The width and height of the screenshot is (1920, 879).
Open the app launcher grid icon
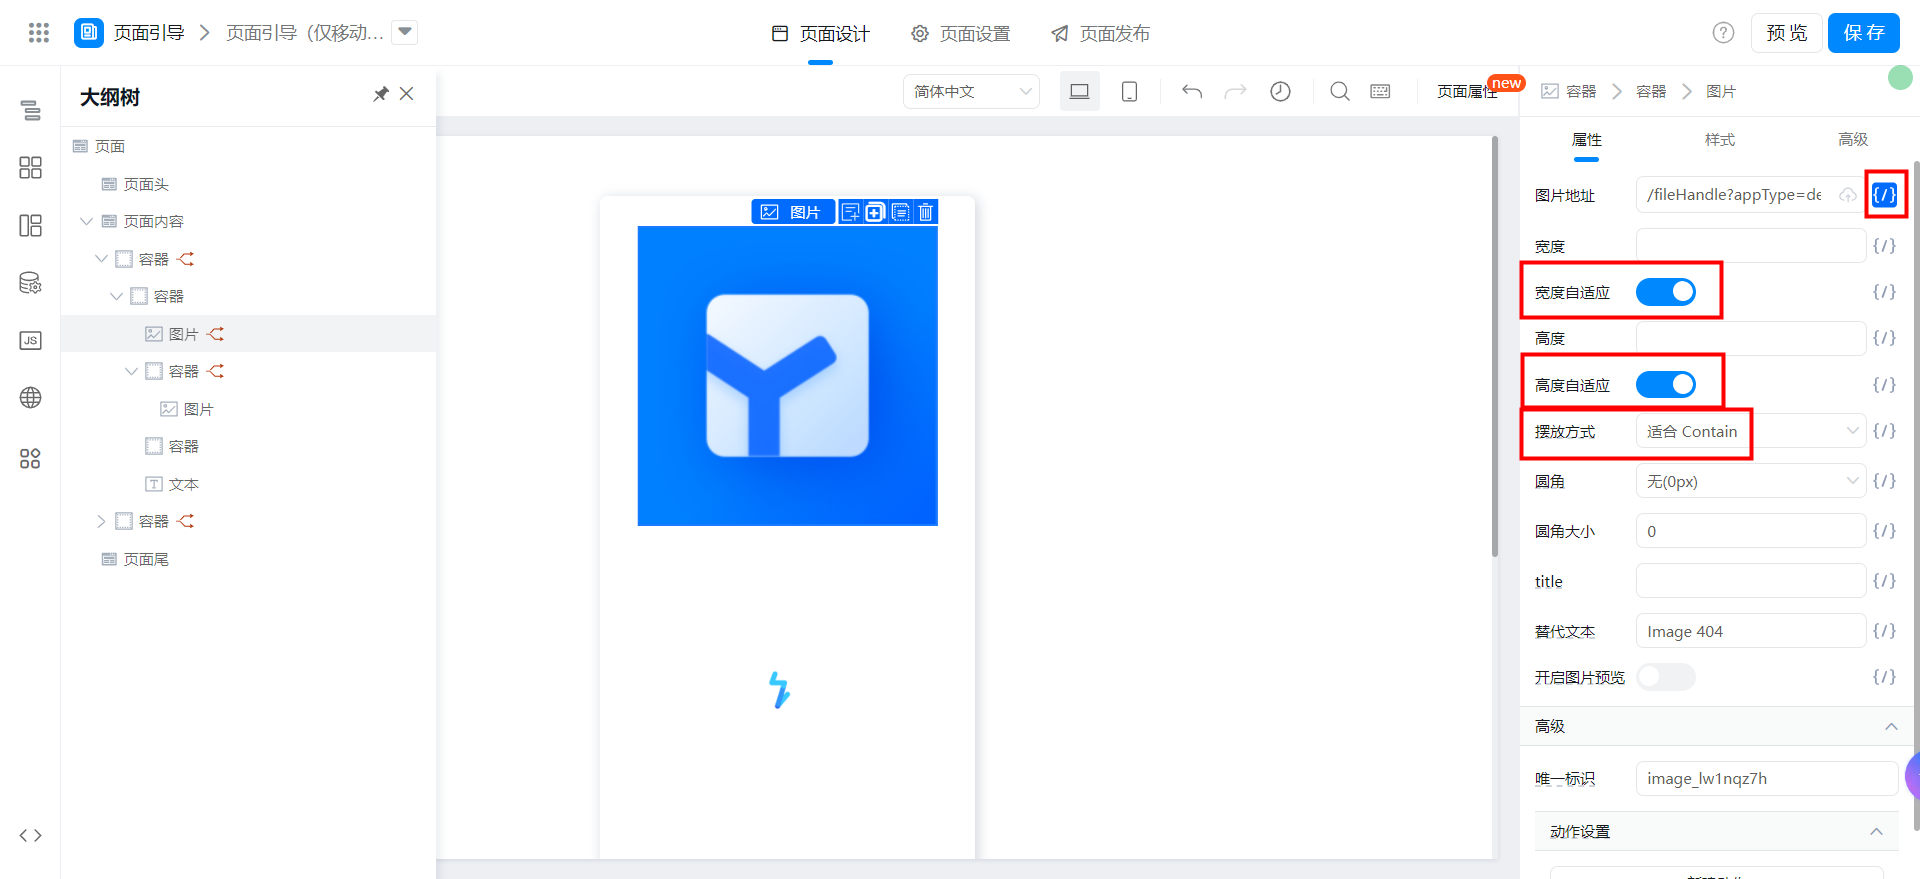[39, 33]
